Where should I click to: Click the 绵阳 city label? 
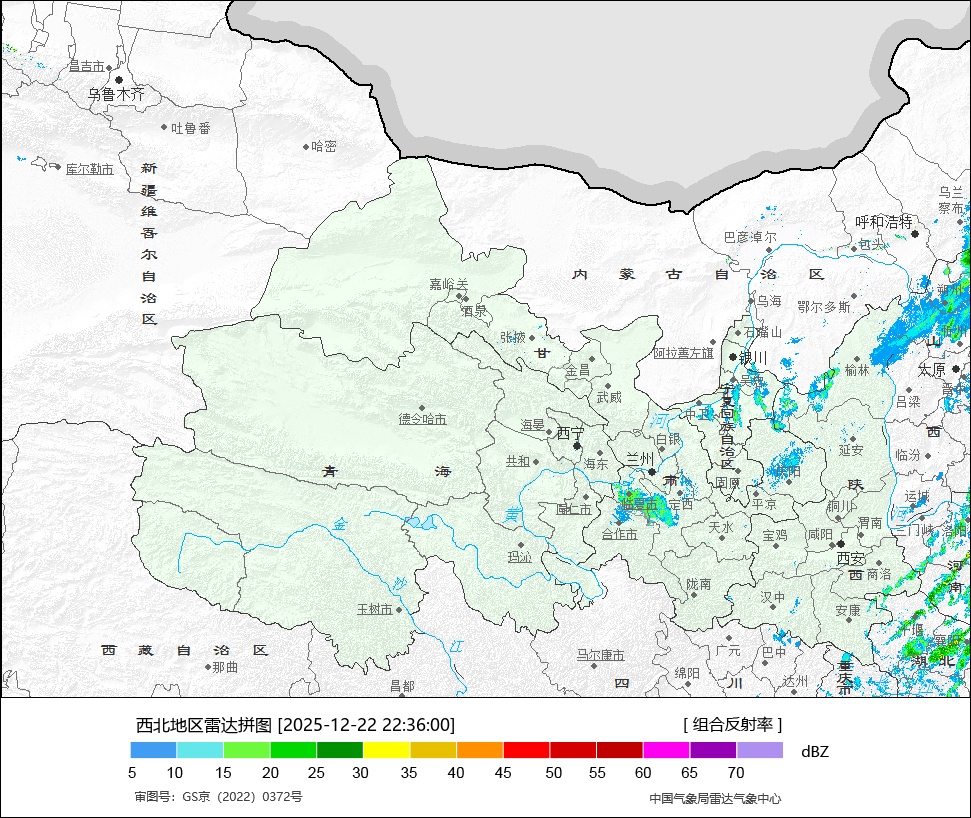click(687, 673)
